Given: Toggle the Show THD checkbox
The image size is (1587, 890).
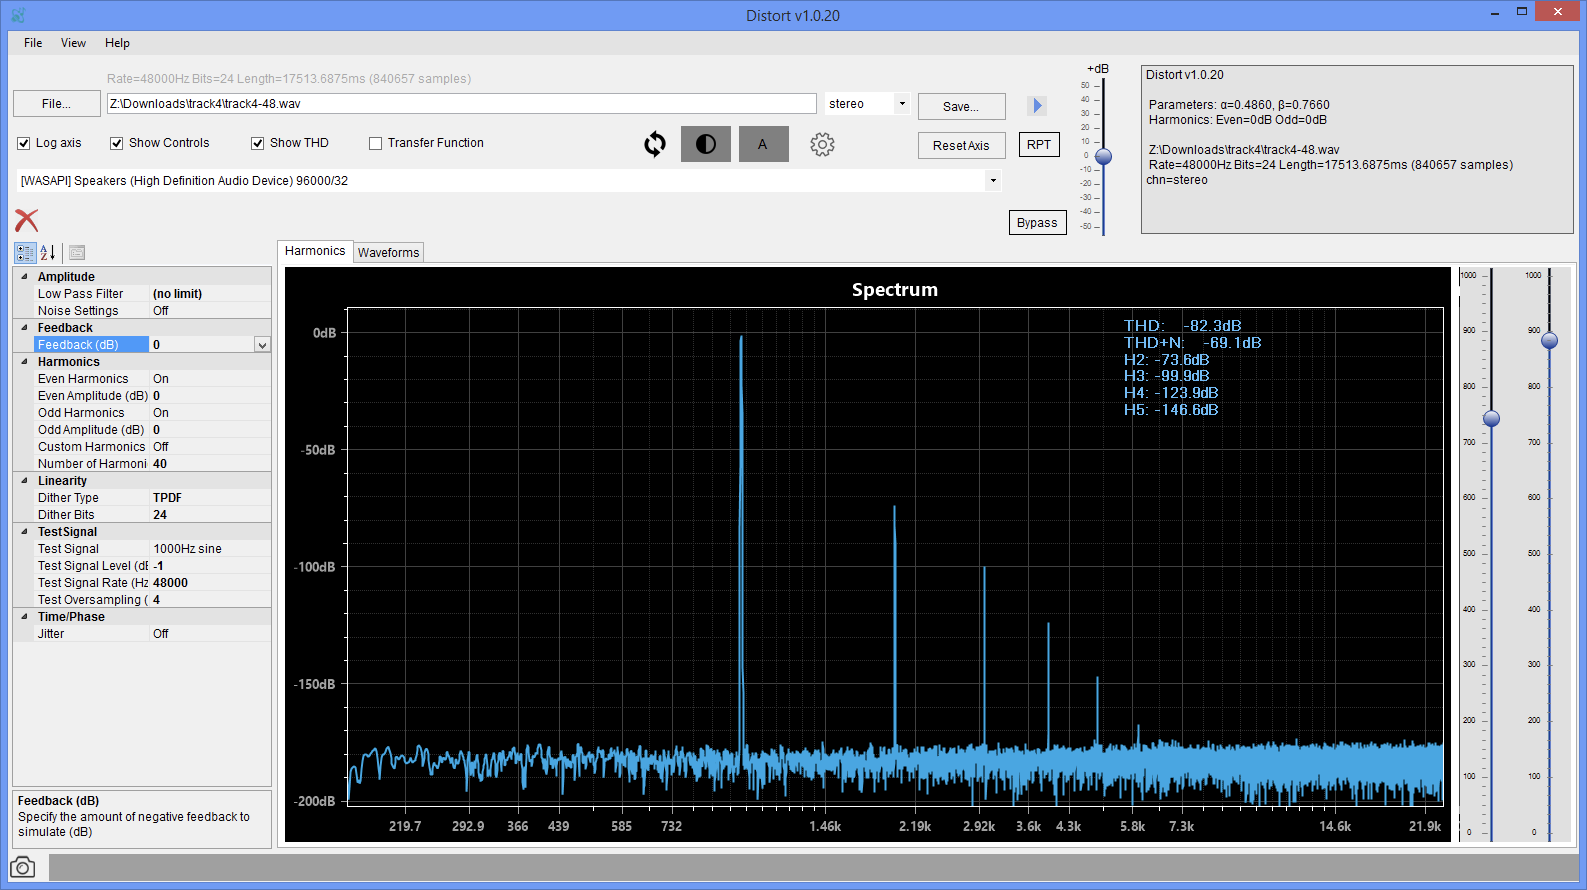Looking at the screenshot, I should pos(258,143).
